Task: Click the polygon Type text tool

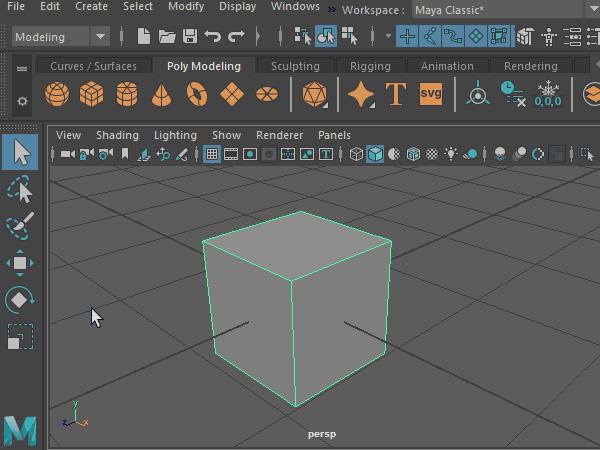Action: [395, 96]
